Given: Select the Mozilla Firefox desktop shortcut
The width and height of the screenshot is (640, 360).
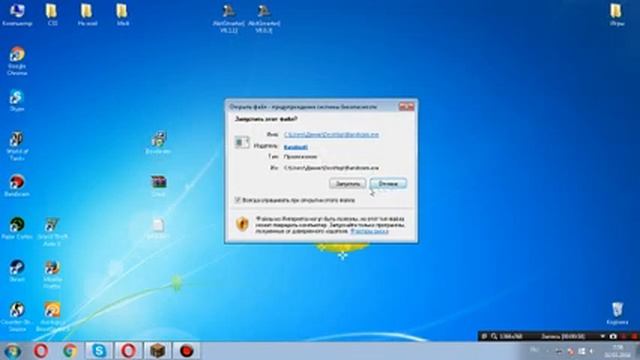Looking at the screenshot, I should coord(52,274).
